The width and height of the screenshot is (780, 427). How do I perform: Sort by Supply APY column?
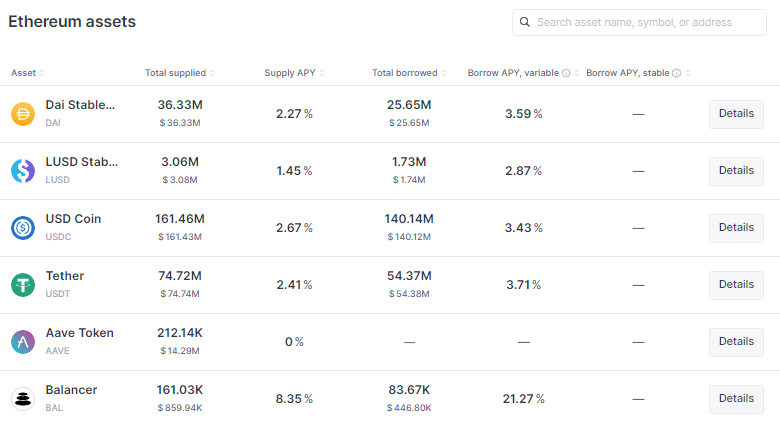click(294, 73)
